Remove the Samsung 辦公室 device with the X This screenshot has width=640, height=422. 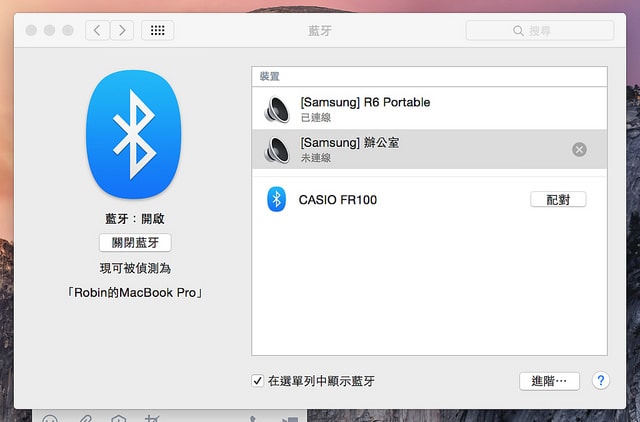[x=579, y=150]
